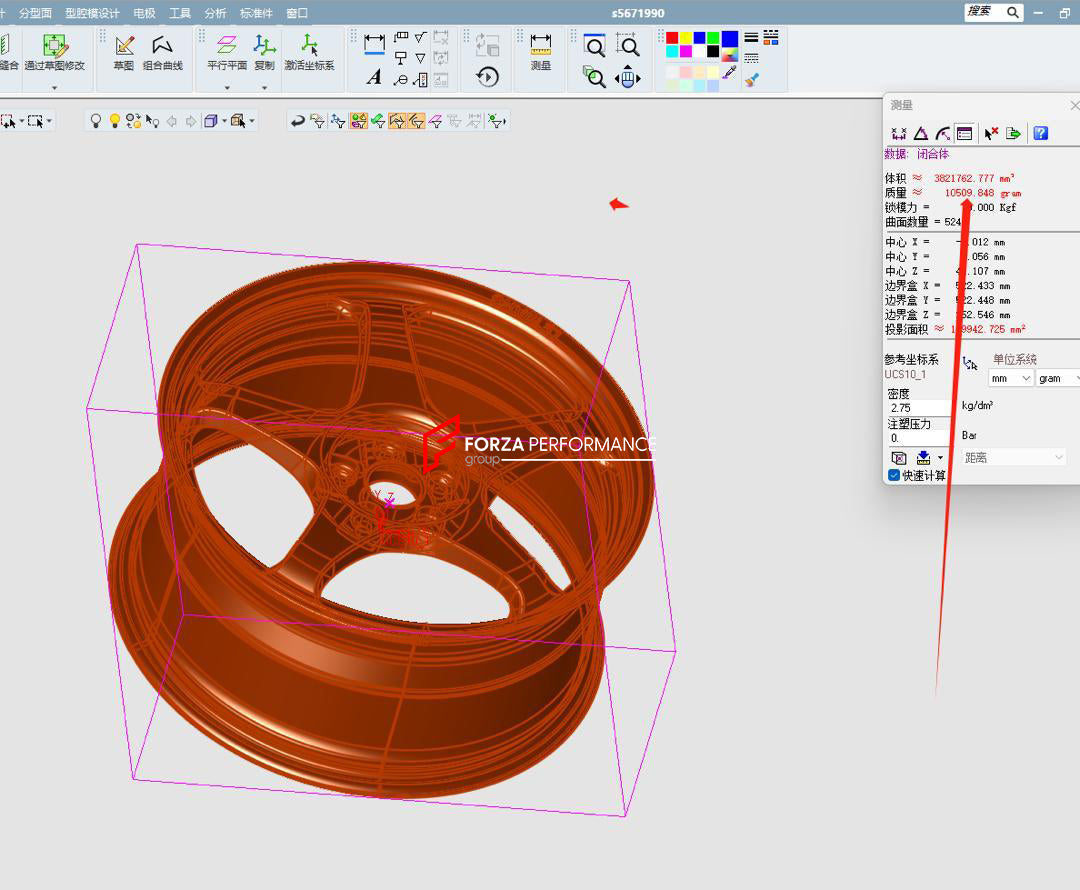Image resolution: width=1080 pixels, height=890 pixels.
Task: Activate the 激活坐标系 coordinate system tool
Action: (x=309, y=52)
